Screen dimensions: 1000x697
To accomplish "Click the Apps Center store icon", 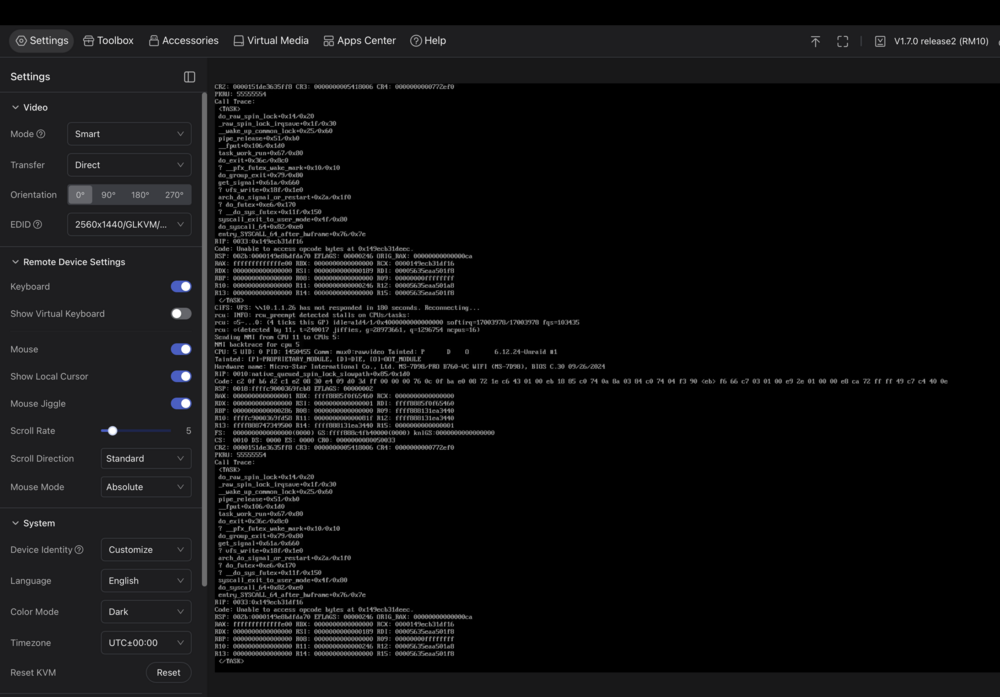I will pyautogui.click(x=328, y=41).
